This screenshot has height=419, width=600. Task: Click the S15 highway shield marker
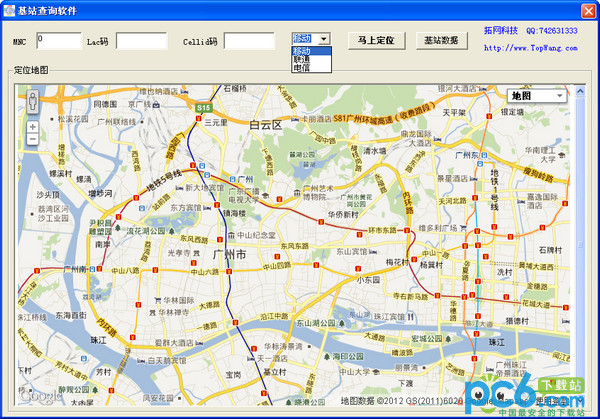tap(204, 105)
